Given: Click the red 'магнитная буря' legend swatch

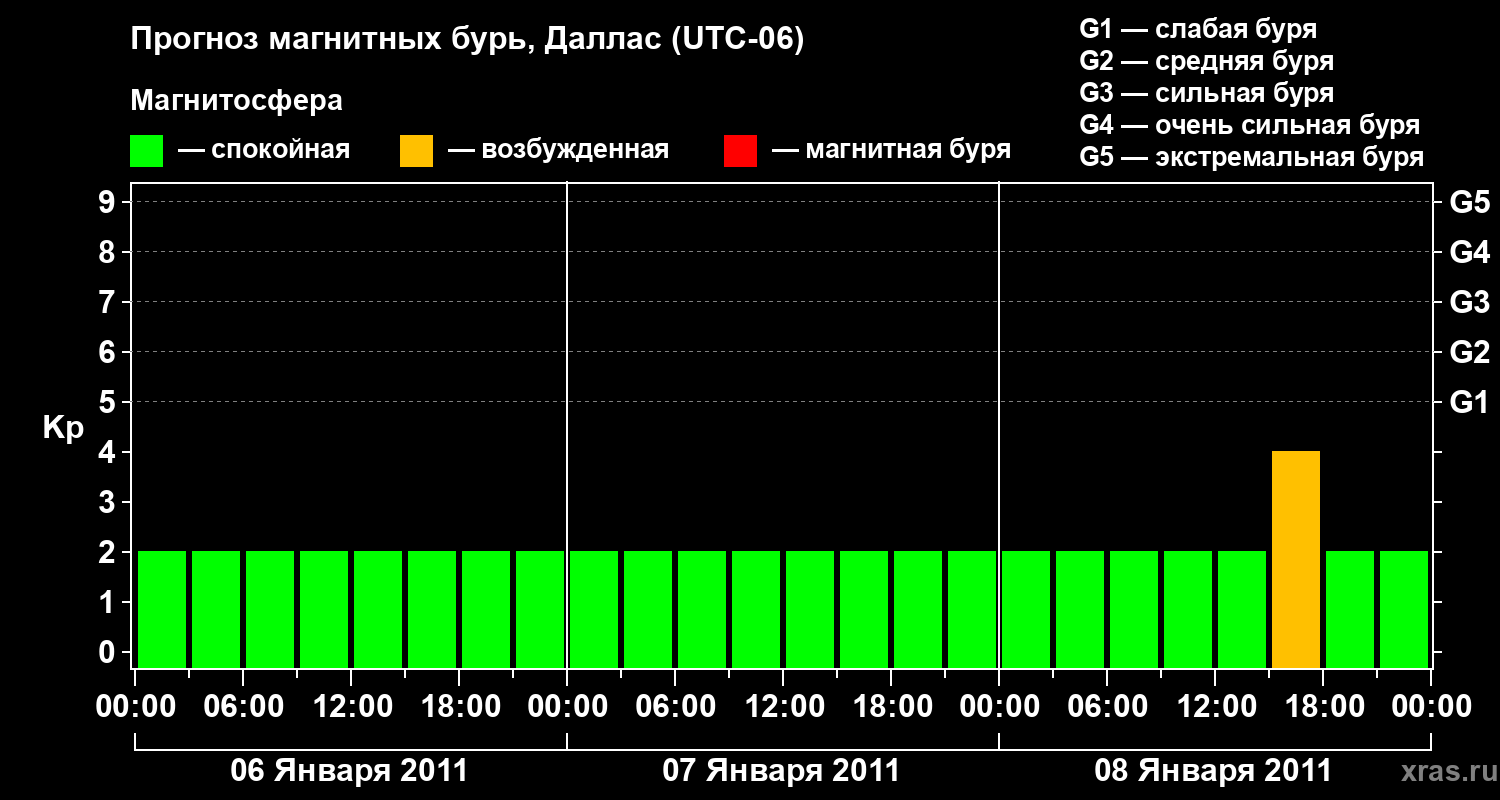Looking at the screenshot, I should (740, 151).
